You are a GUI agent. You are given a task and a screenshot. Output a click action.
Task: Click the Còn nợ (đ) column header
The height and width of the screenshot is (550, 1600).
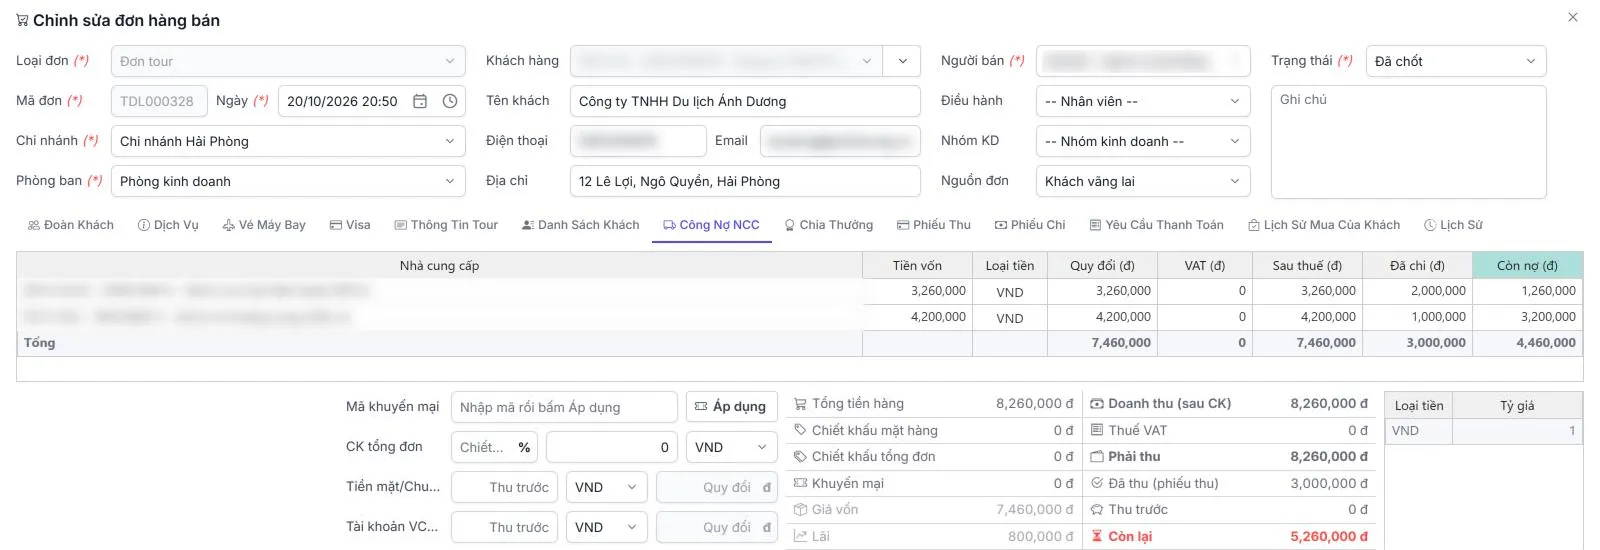[x=1527, y=265]
